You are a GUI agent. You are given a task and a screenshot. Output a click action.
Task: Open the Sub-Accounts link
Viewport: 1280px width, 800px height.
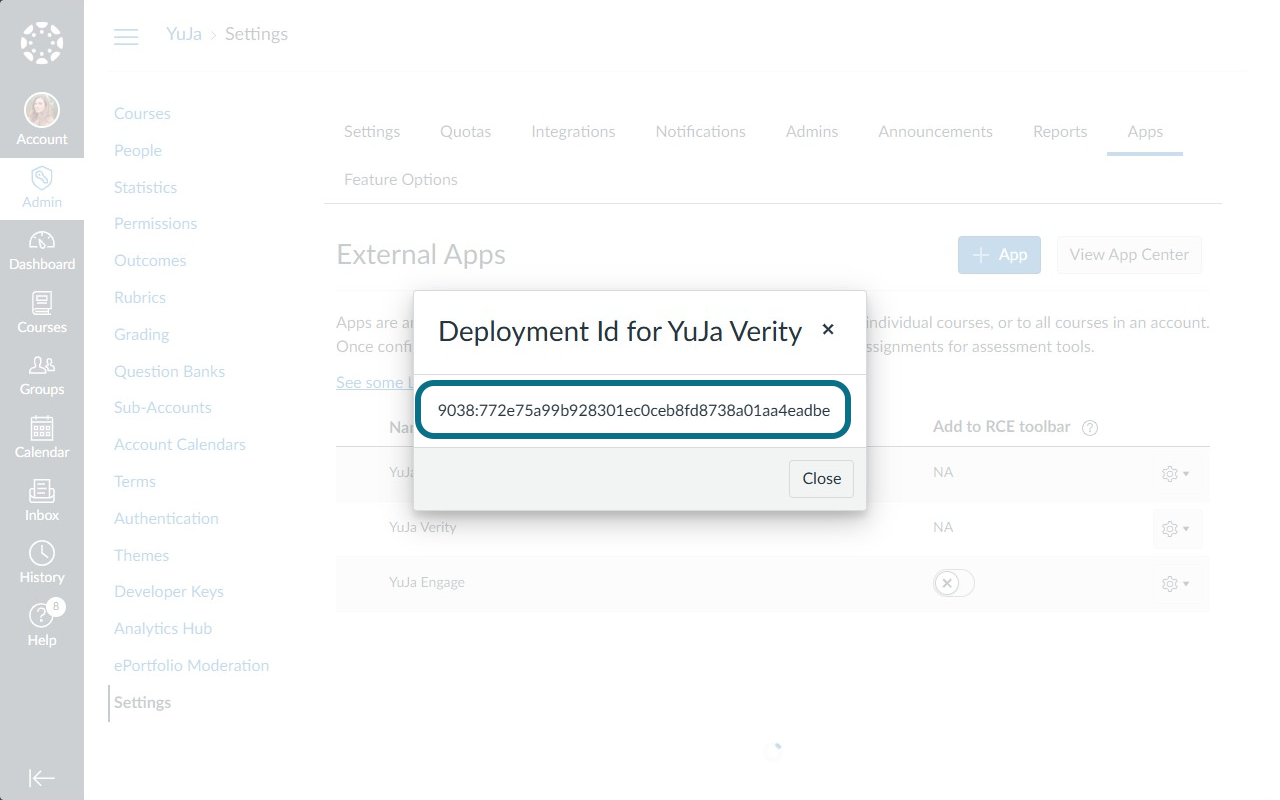163,408
